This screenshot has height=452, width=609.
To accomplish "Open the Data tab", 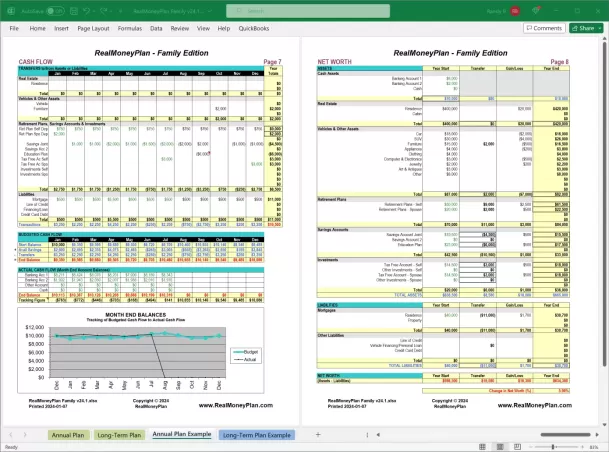I will 156,28.
